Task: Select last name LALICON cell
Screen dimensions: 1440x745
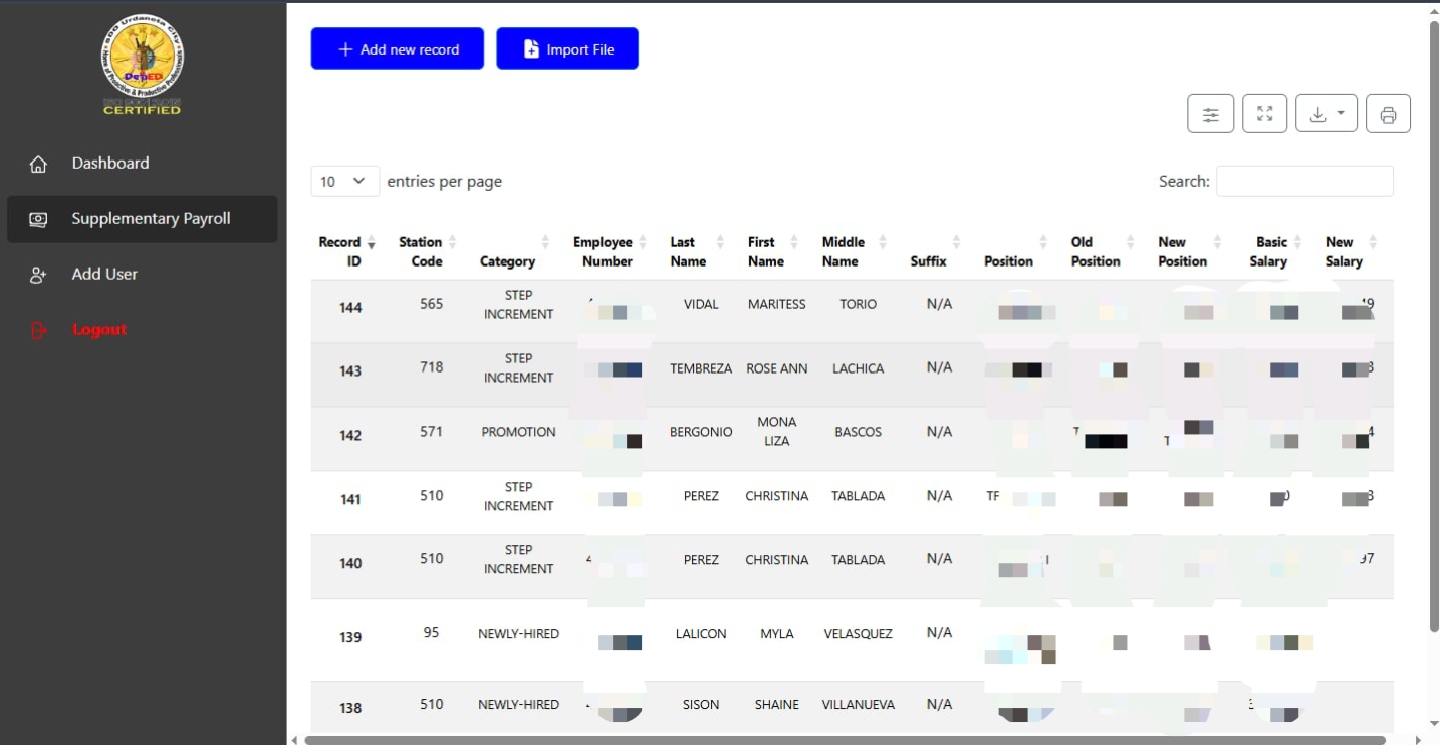Action: [701, 633]
